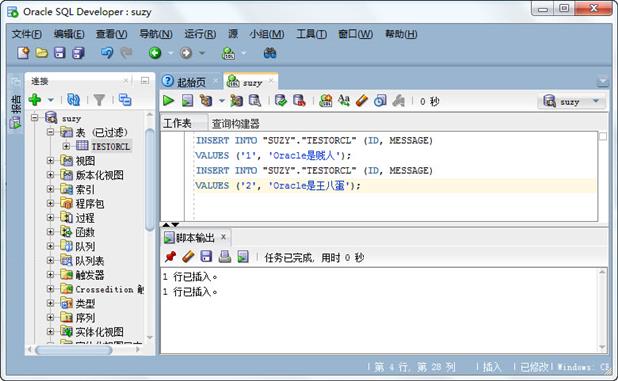Commit changes with green check database icon

tap(281, 101)
